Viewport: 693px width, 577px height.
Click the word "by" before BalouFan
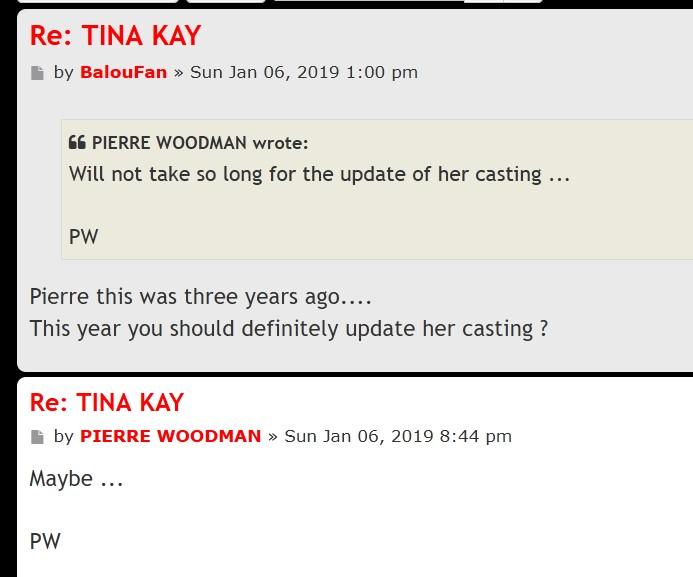pyautogui.click(x=64, y=72)
